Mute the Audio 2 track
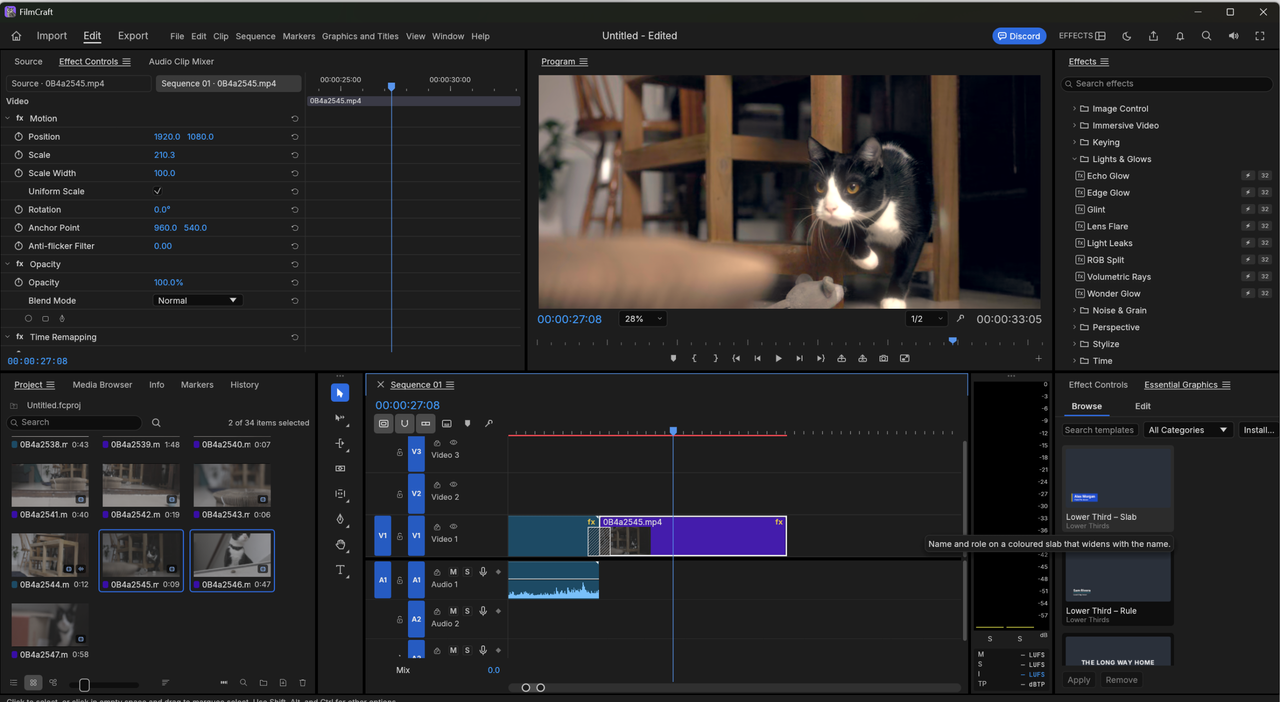Image resolution: width=1280 pixels, height=702 pixels. click(x=452, y=611)
